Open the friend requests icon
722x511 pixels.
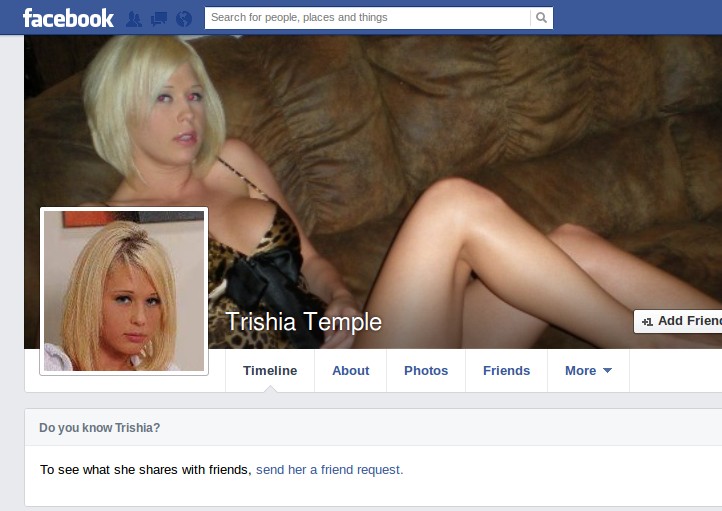tap(134, 19)
